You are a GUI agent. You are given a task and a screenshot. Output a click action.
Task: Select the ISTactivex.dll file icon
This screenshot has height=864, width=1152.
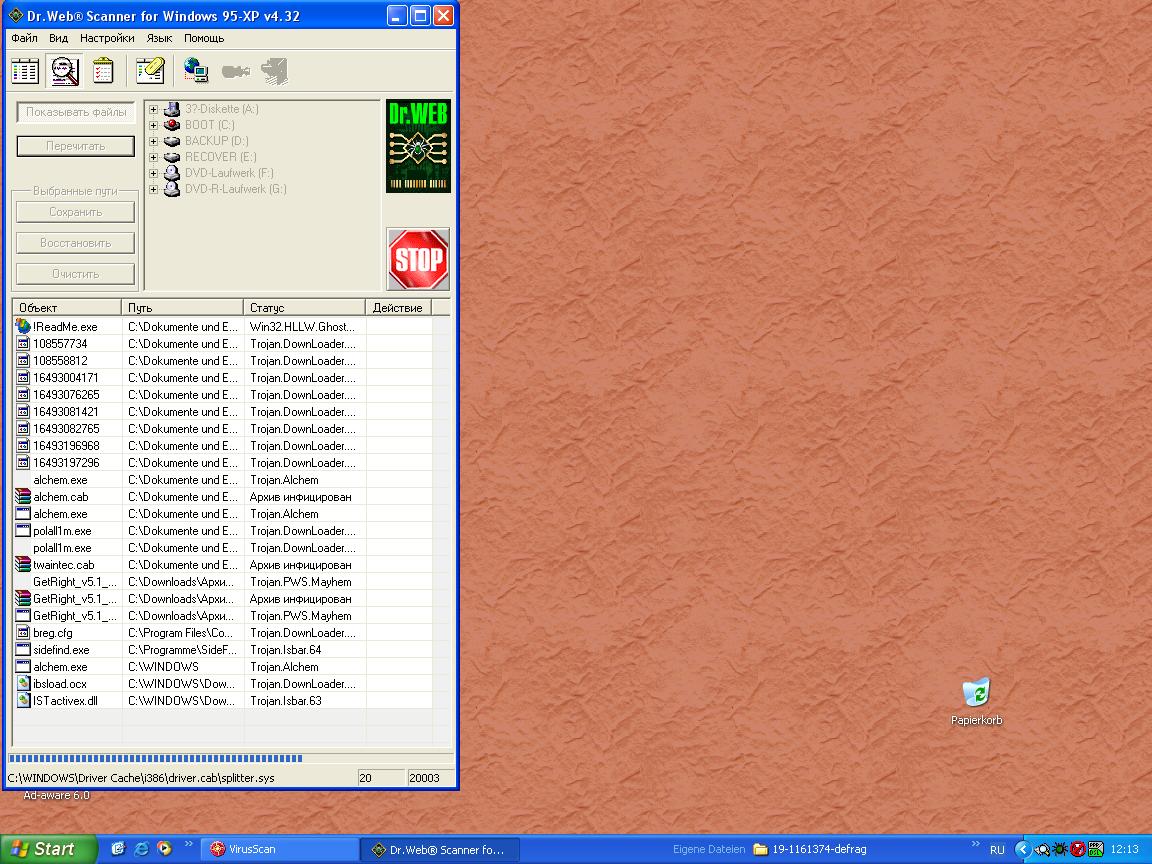(x=23, y=701)
